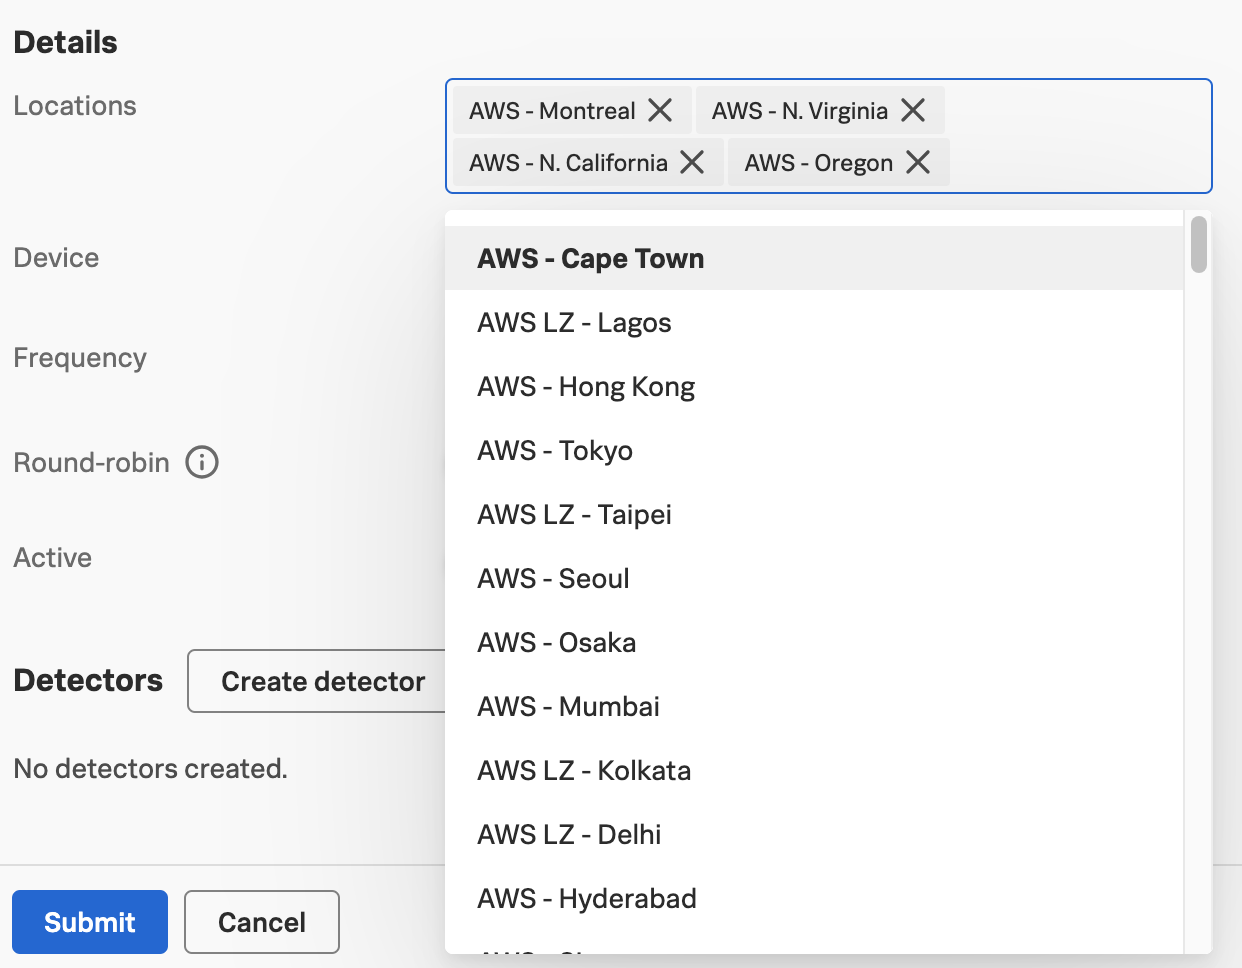Cancel the form changes
The width and height of the screenshot is (1242, 968).
[262, 922]
